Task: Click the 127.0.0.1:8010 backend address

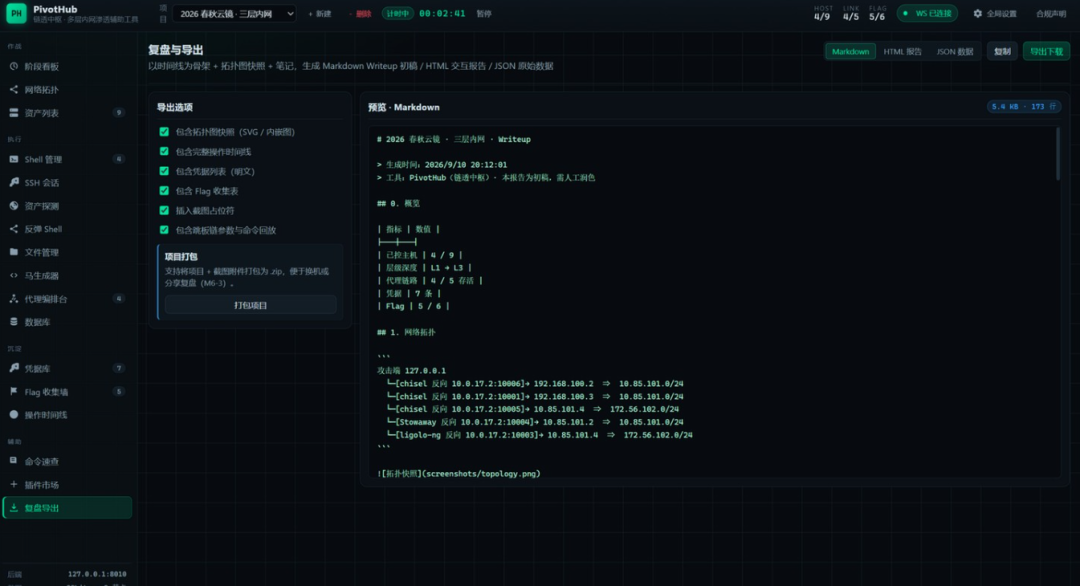Action: [x=97, y=574]
